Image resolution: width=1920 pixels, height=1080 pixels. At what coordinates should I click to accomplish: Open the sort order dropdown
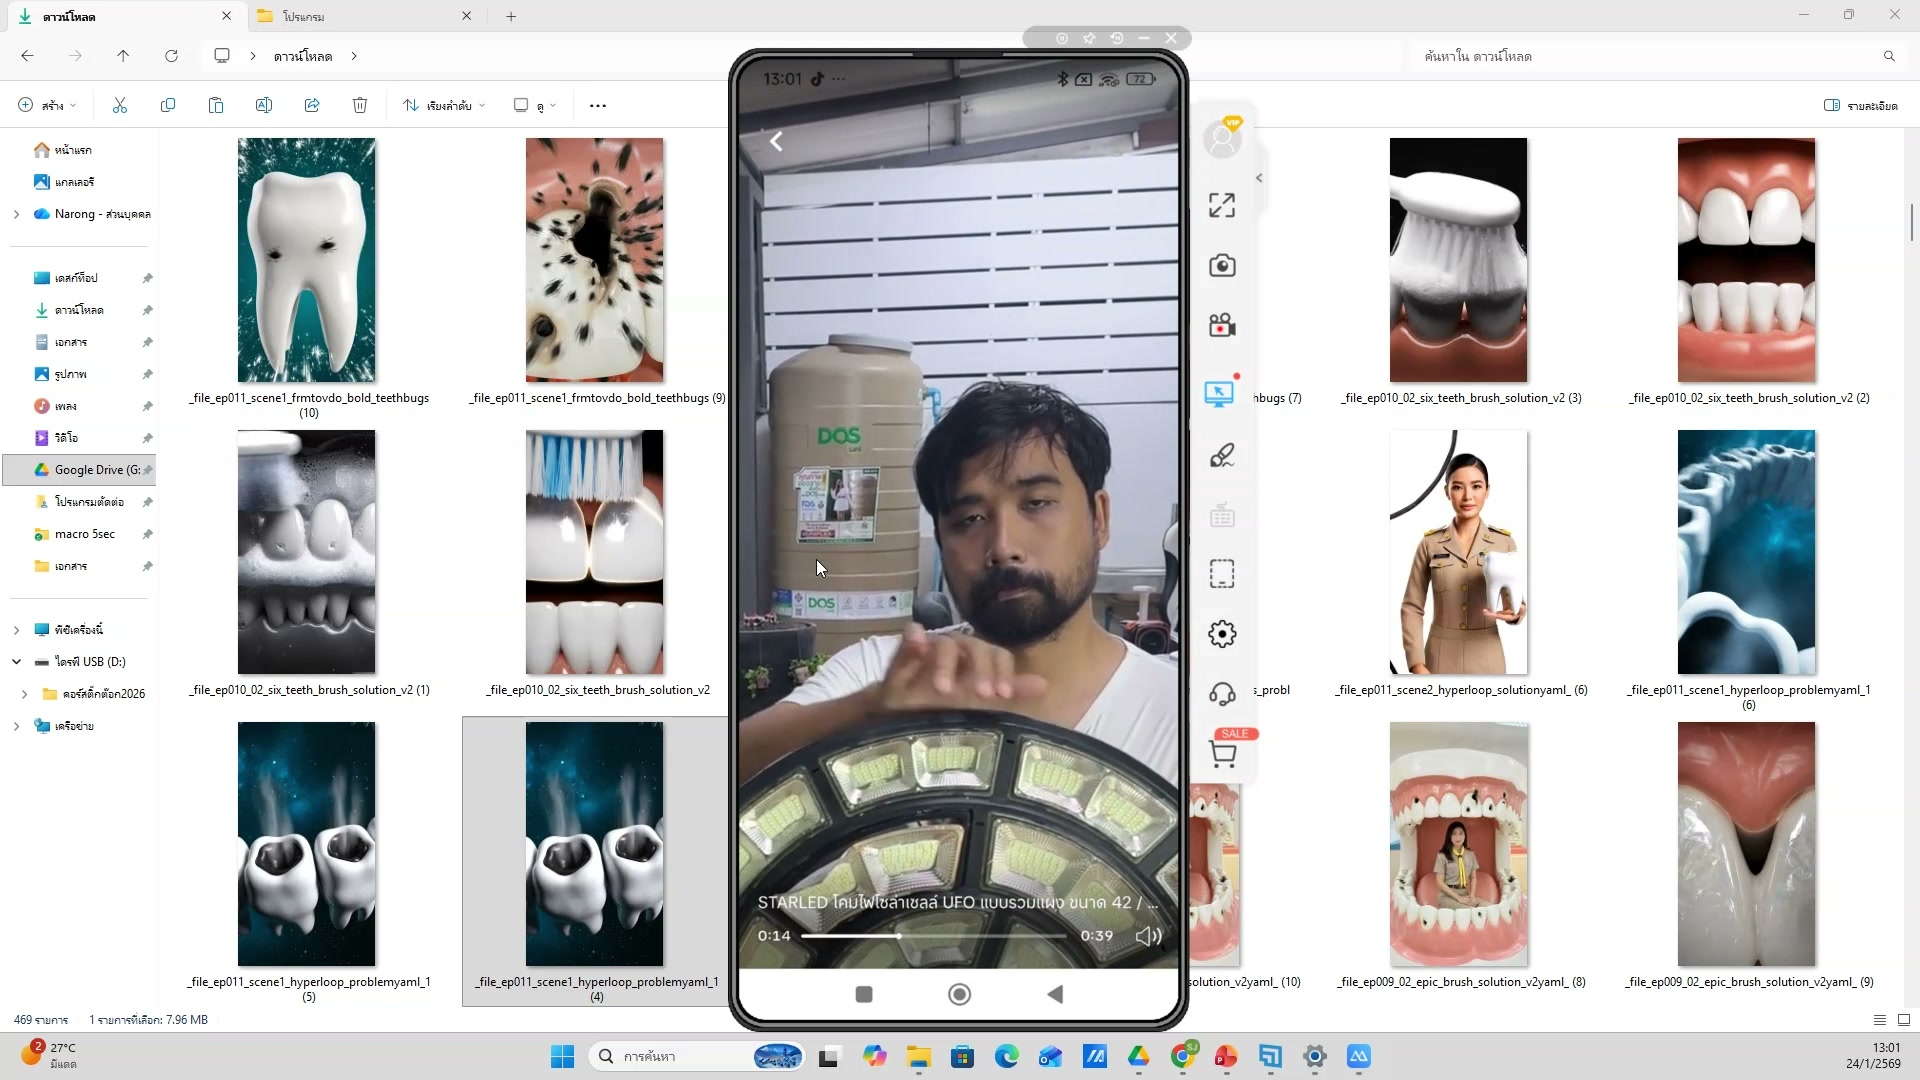point(444,105)
